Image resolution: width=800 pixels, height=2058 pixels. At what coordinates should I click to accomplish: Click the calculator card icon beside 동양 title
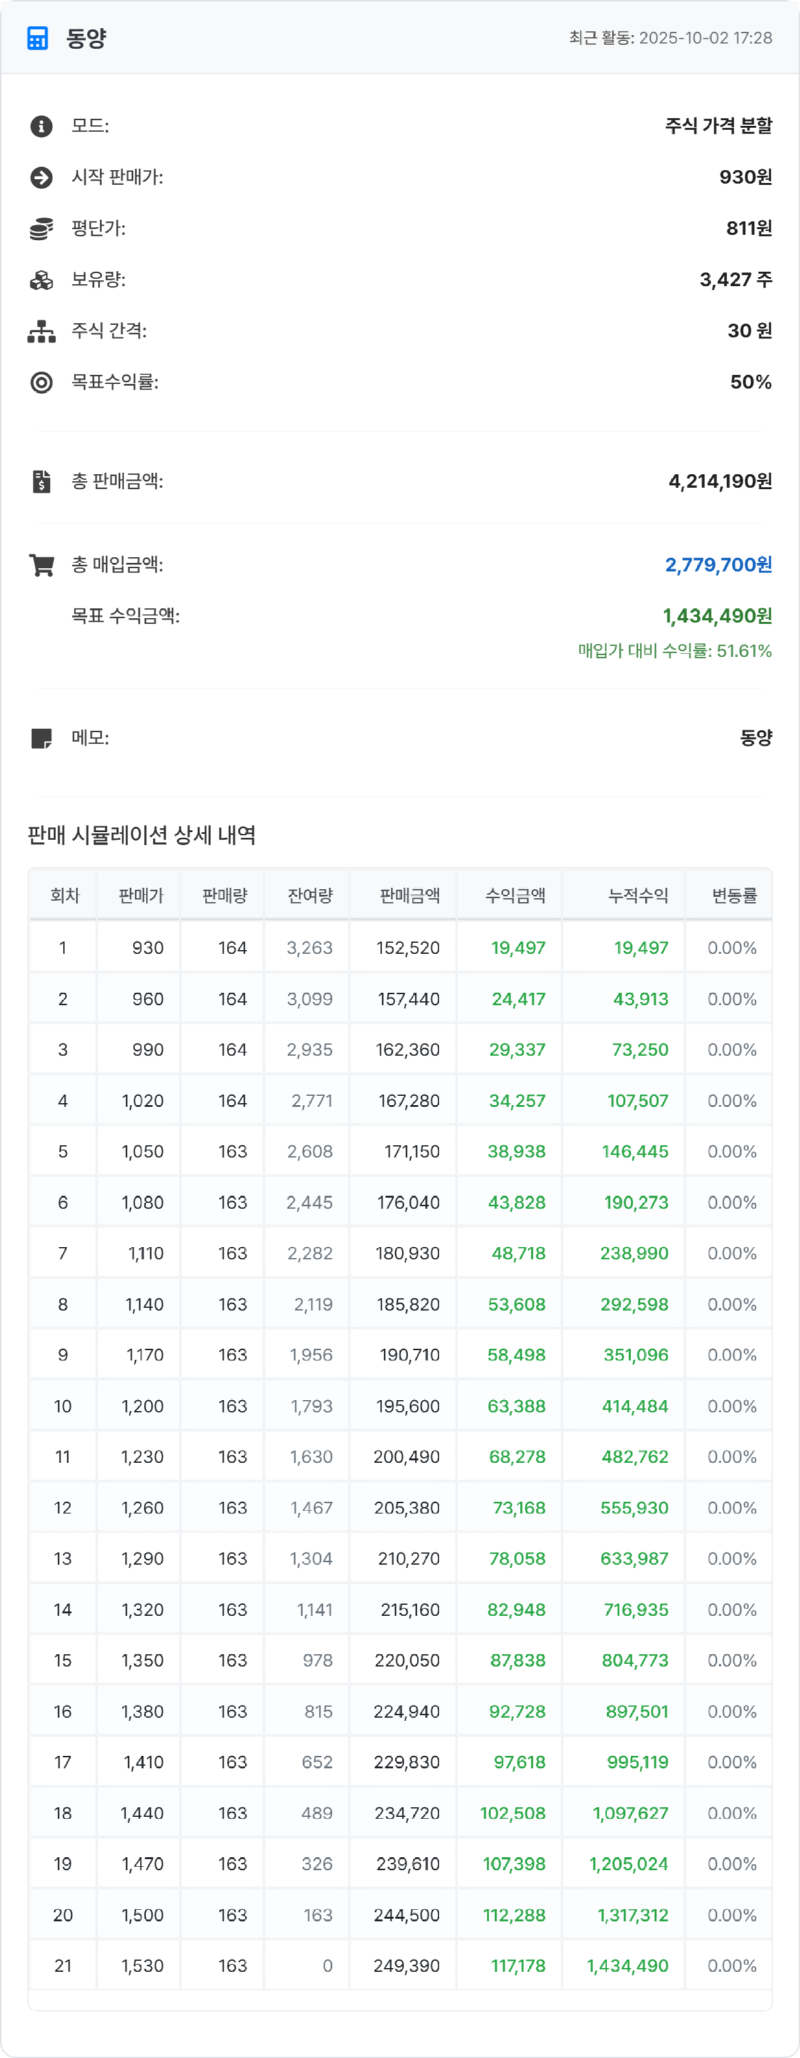(37, 38)
